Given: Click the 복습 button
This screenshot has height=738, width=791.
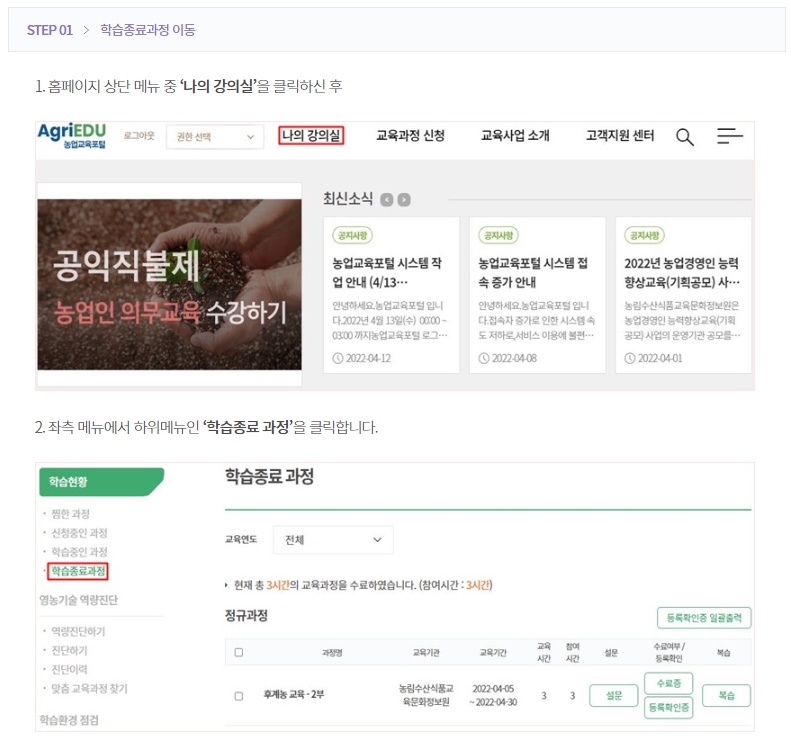Looking at the screenshot, I should tap(726, 695).
